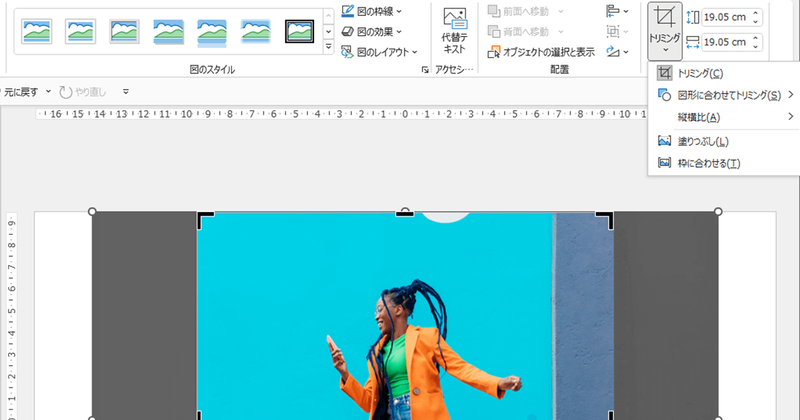Click top-left picture sizing handle circle

(92, 211)
